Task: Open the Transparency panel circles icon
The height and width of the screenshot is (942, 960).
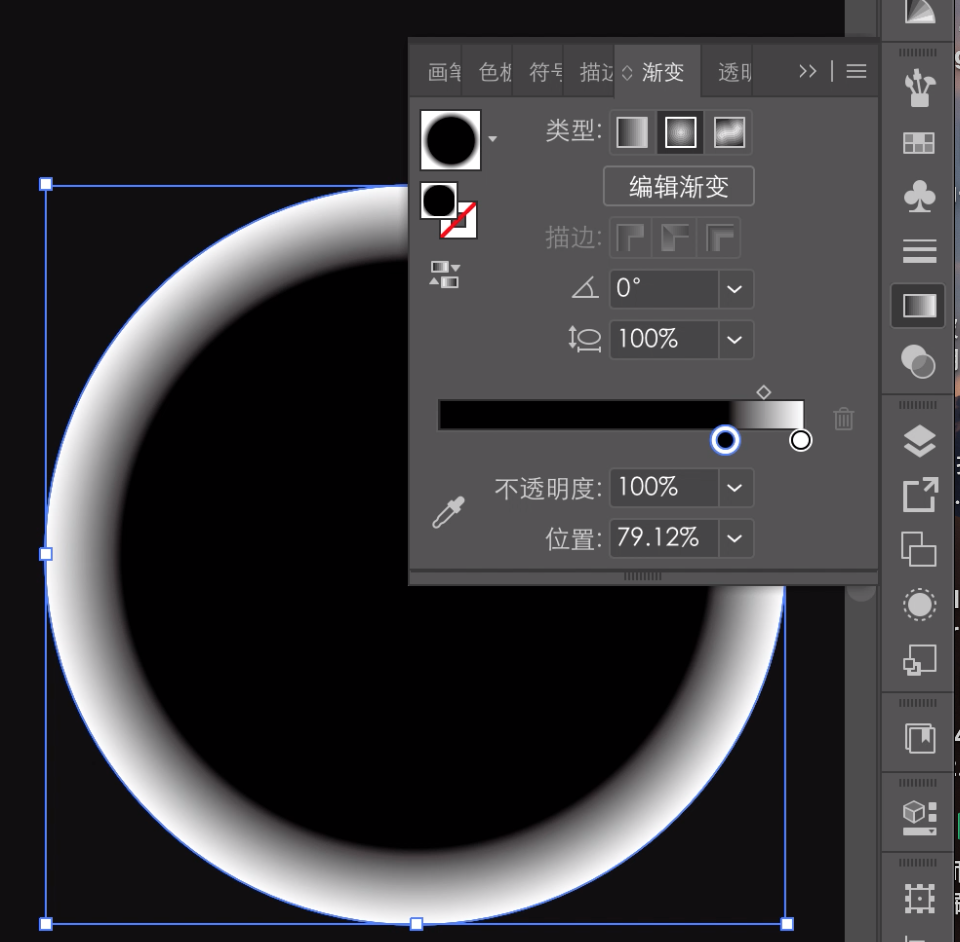Action: (918, 361)
